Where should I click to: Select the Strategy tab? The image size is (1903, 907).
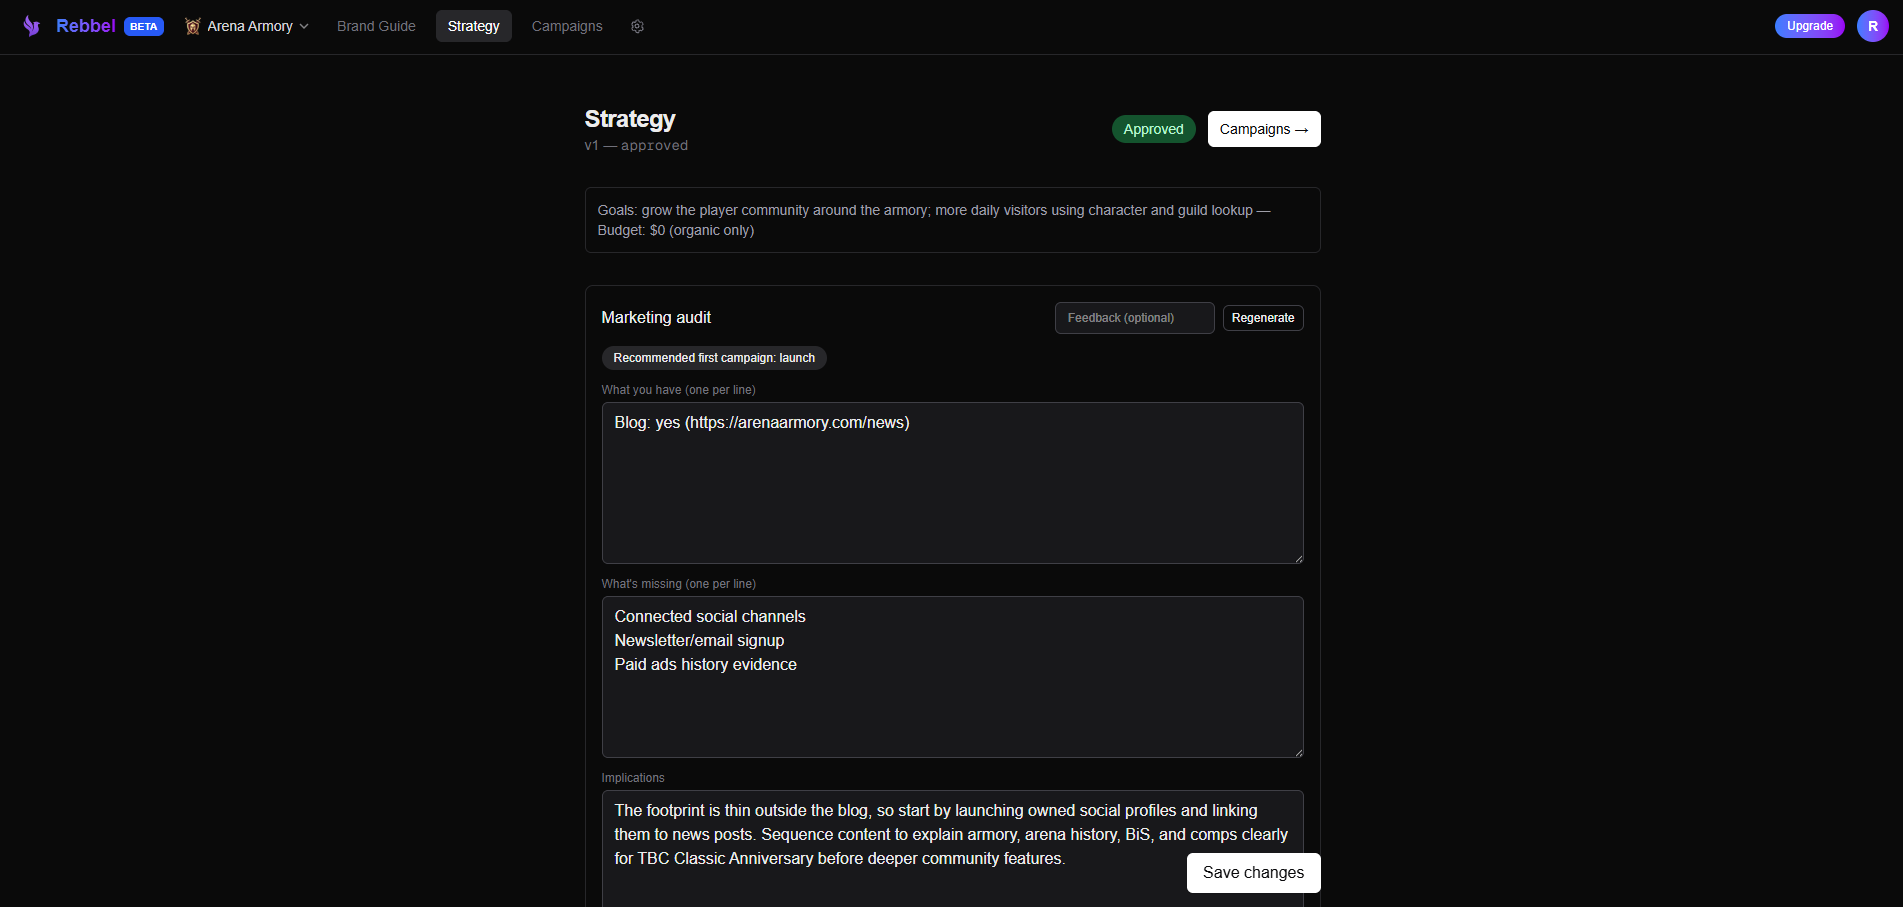click(473, 26)
